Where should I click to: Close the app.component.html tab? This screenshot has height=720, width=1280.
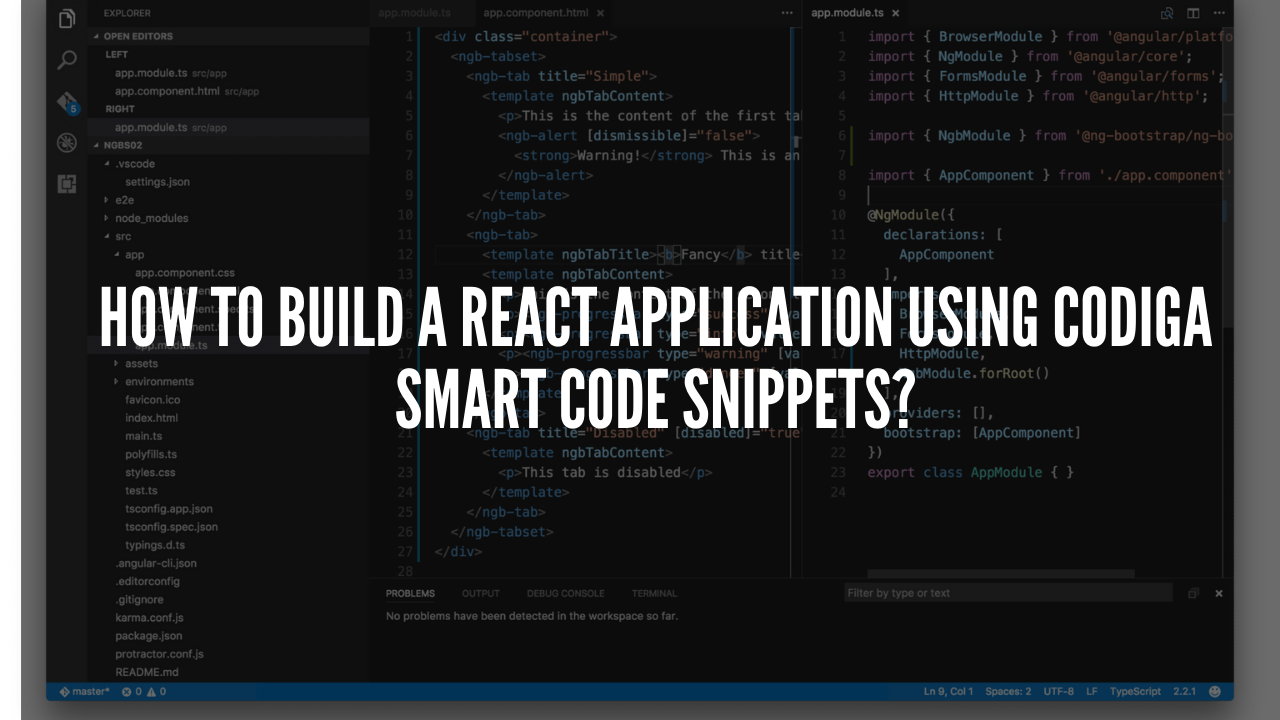point(600,14)
